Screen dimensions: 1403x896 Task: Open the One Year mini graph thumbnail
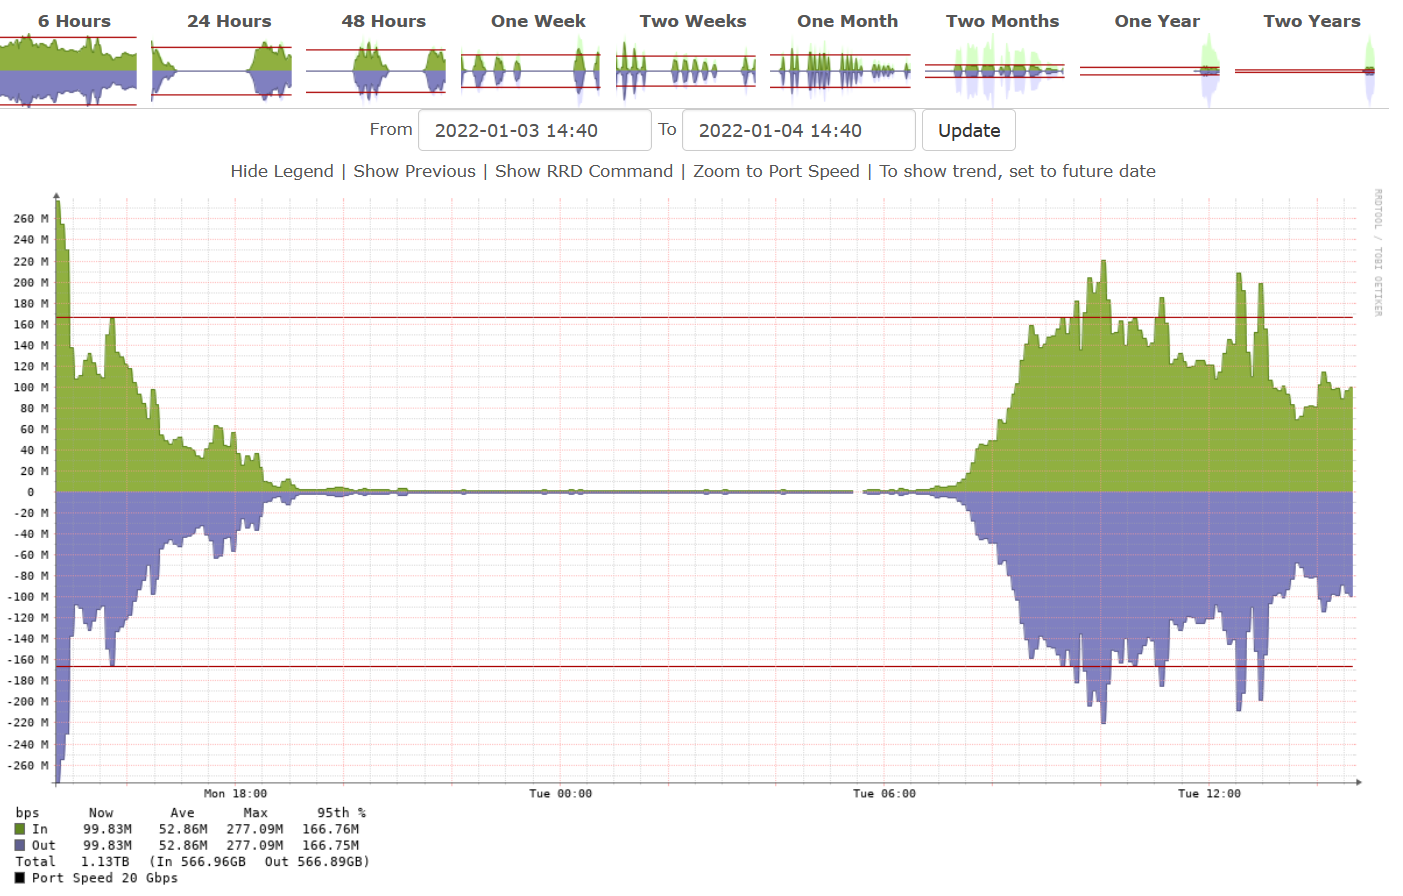pos(1148,70)
